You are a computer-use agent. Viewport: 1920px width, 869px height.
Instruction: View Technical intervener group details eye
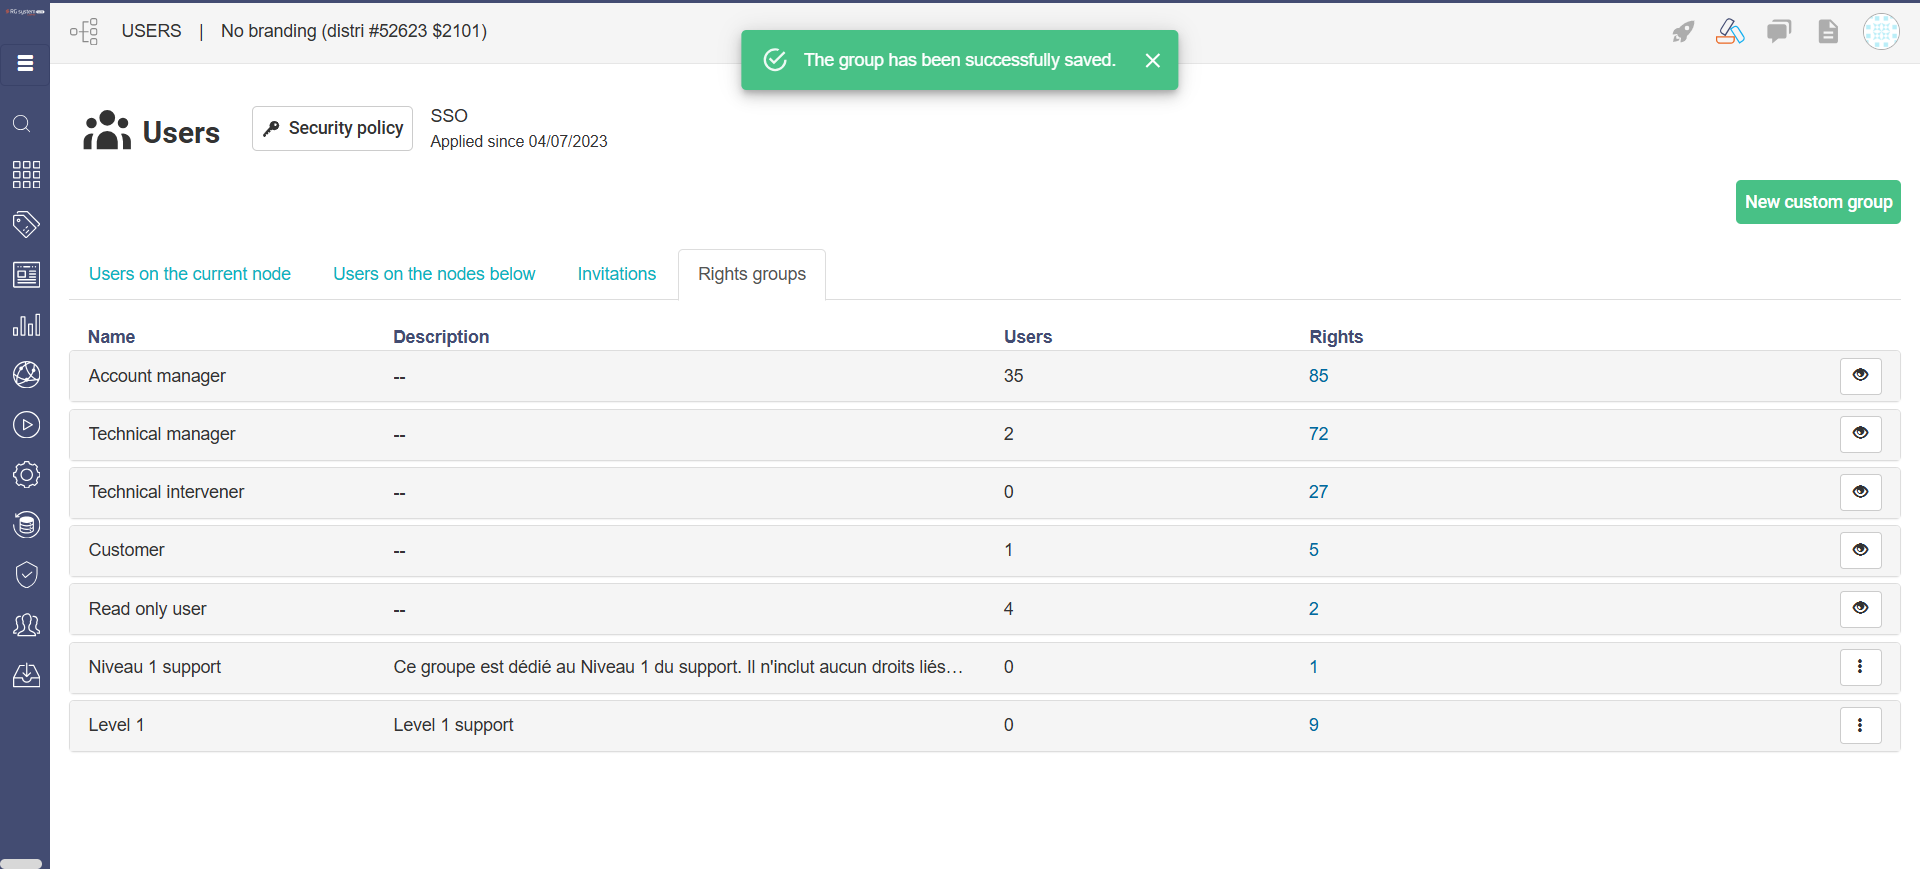(1860, 492)
